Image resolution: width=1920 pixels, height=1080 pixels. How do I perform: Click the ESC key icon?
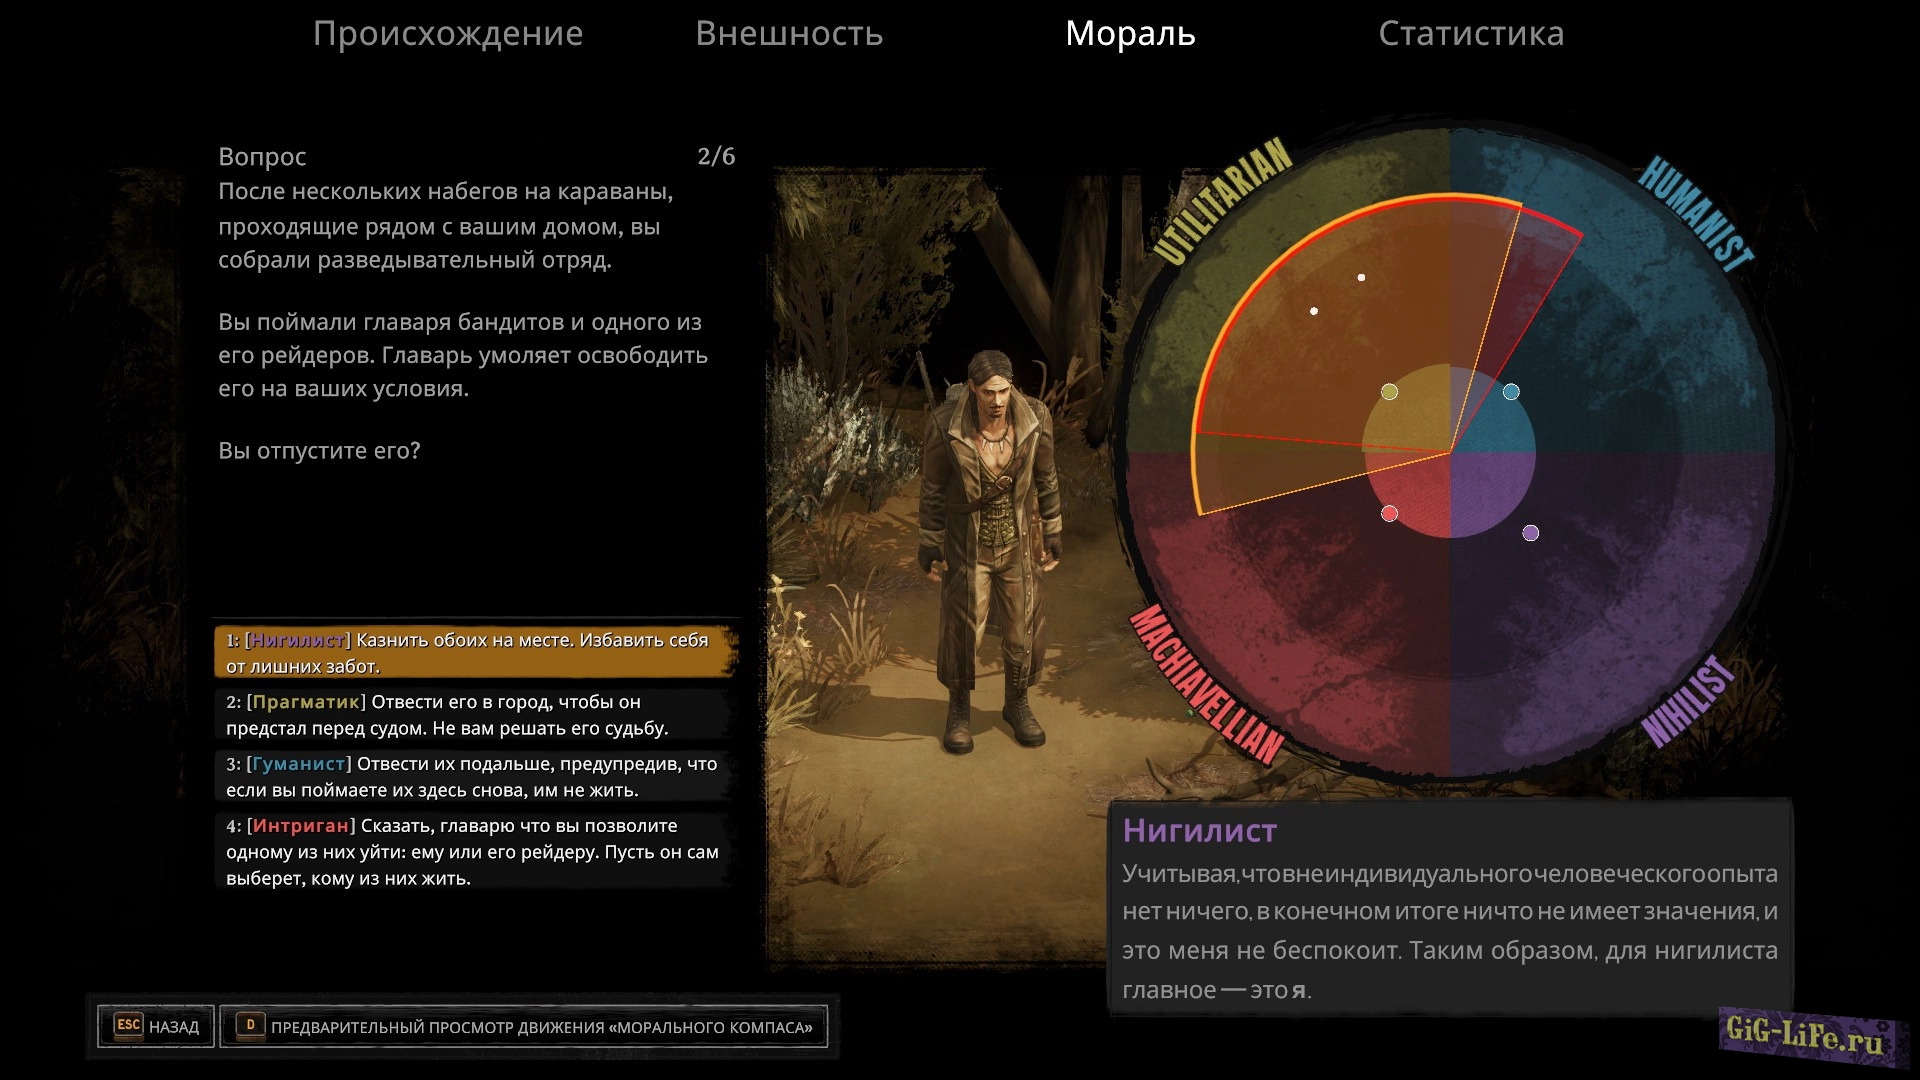(x=128, y=1025)
